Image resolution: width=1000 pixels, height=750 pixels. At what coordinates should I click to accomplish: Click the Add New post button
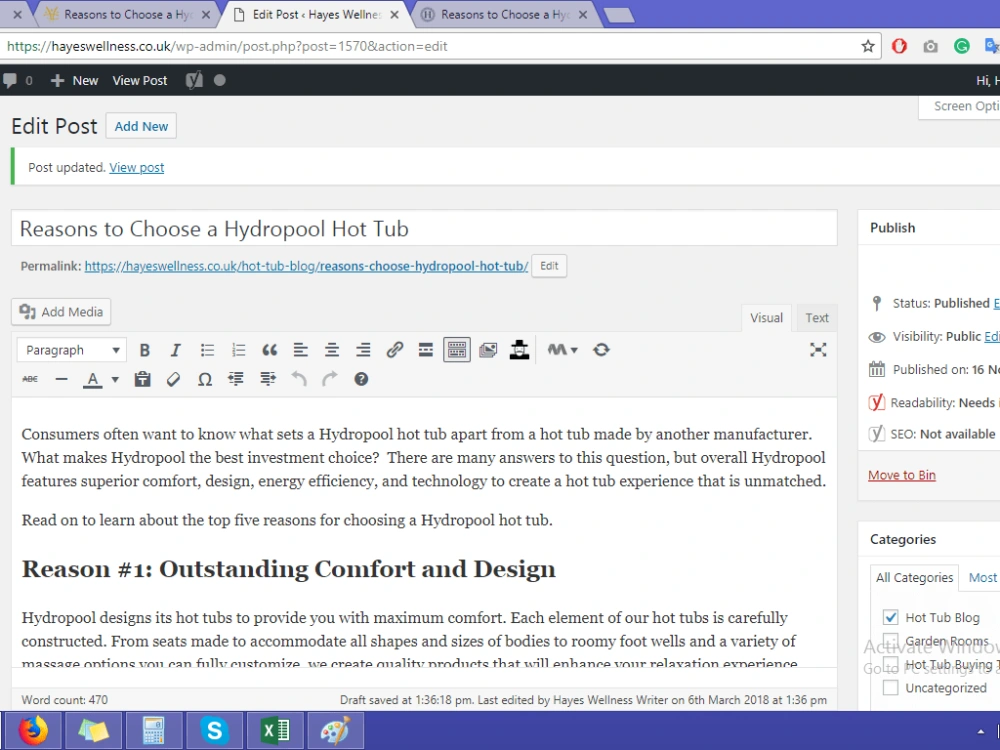141,126
